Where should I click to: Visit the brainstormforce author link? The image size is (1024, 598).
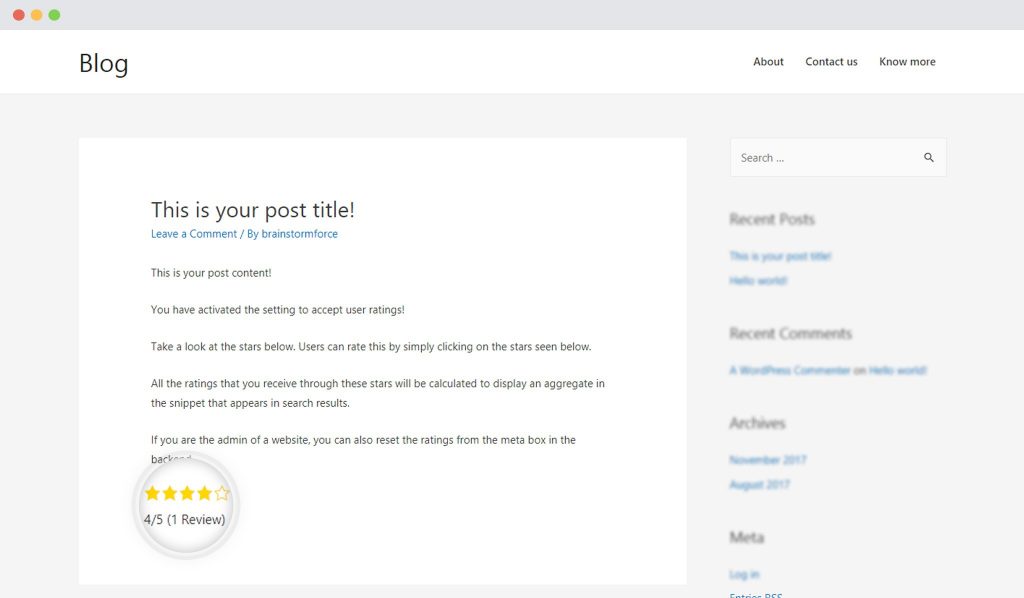[x=299, y=234]
